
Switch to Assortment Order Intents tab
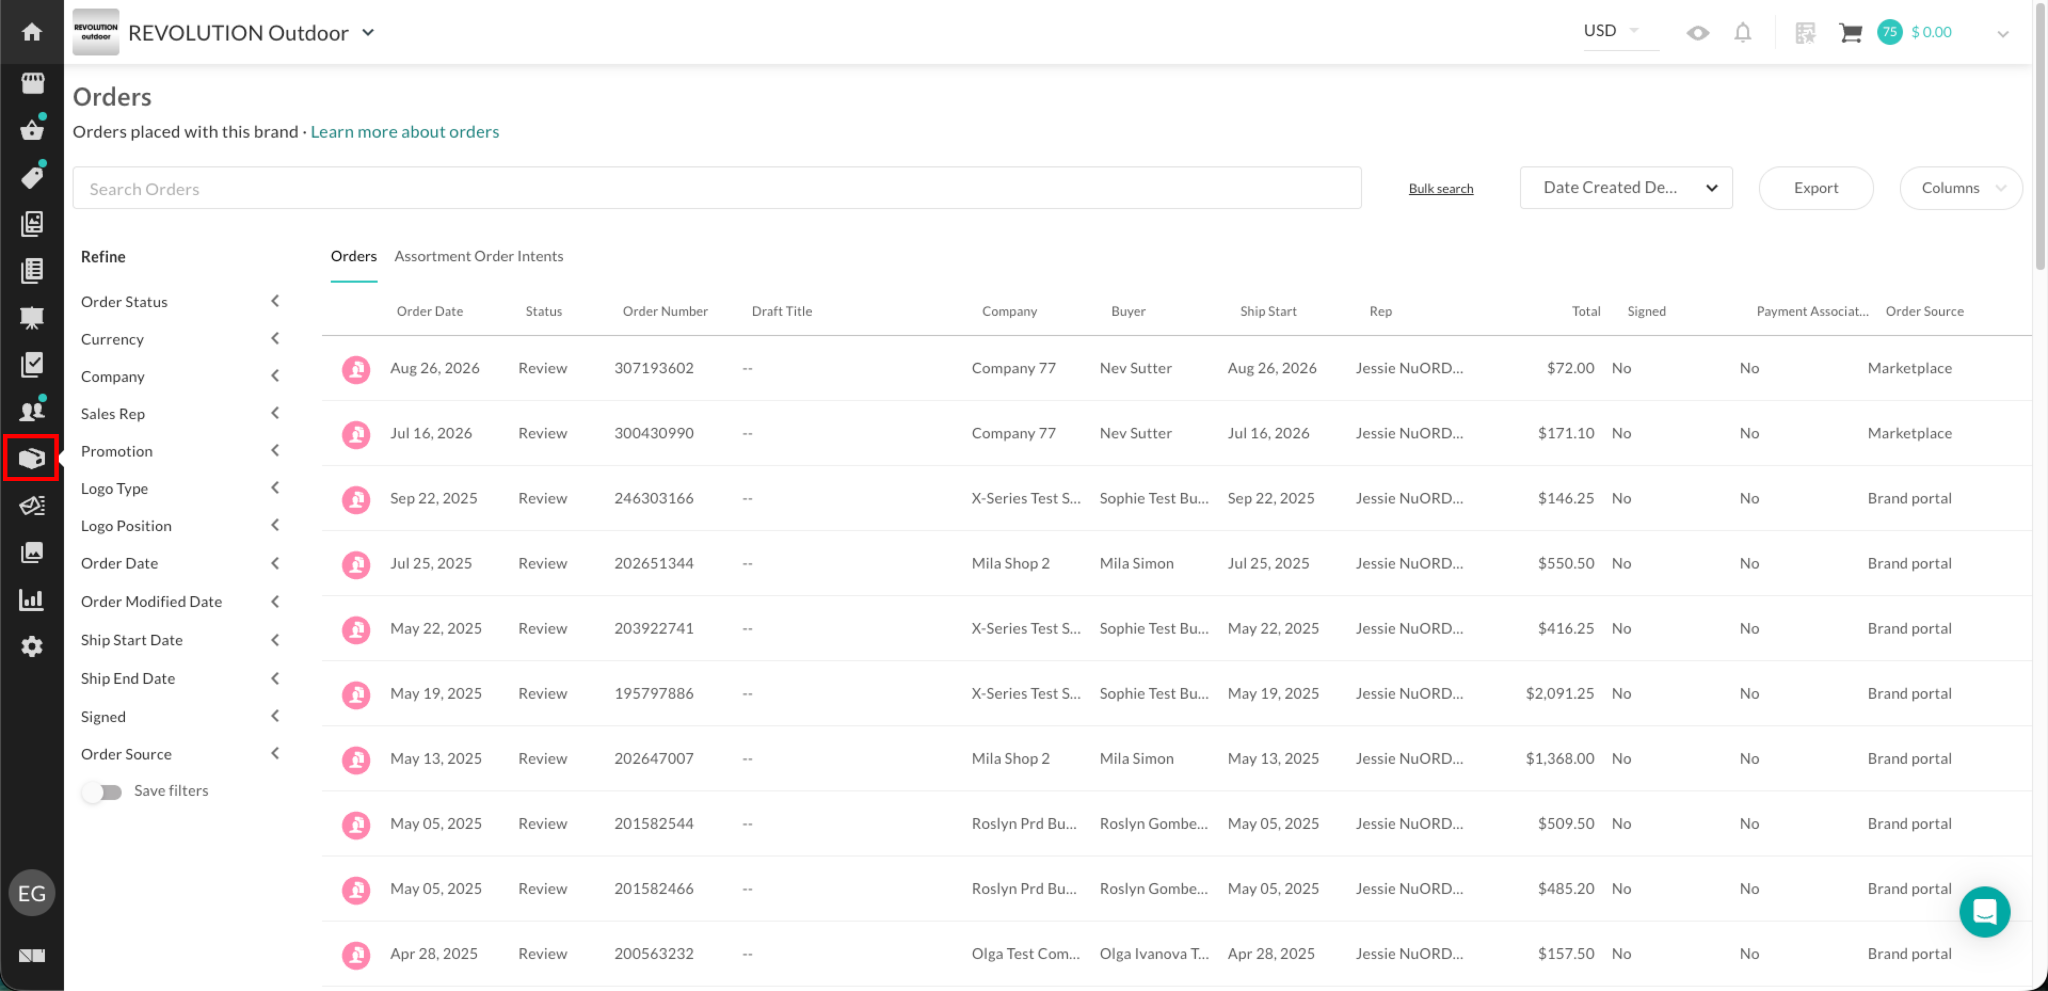(x=479, y=257)
